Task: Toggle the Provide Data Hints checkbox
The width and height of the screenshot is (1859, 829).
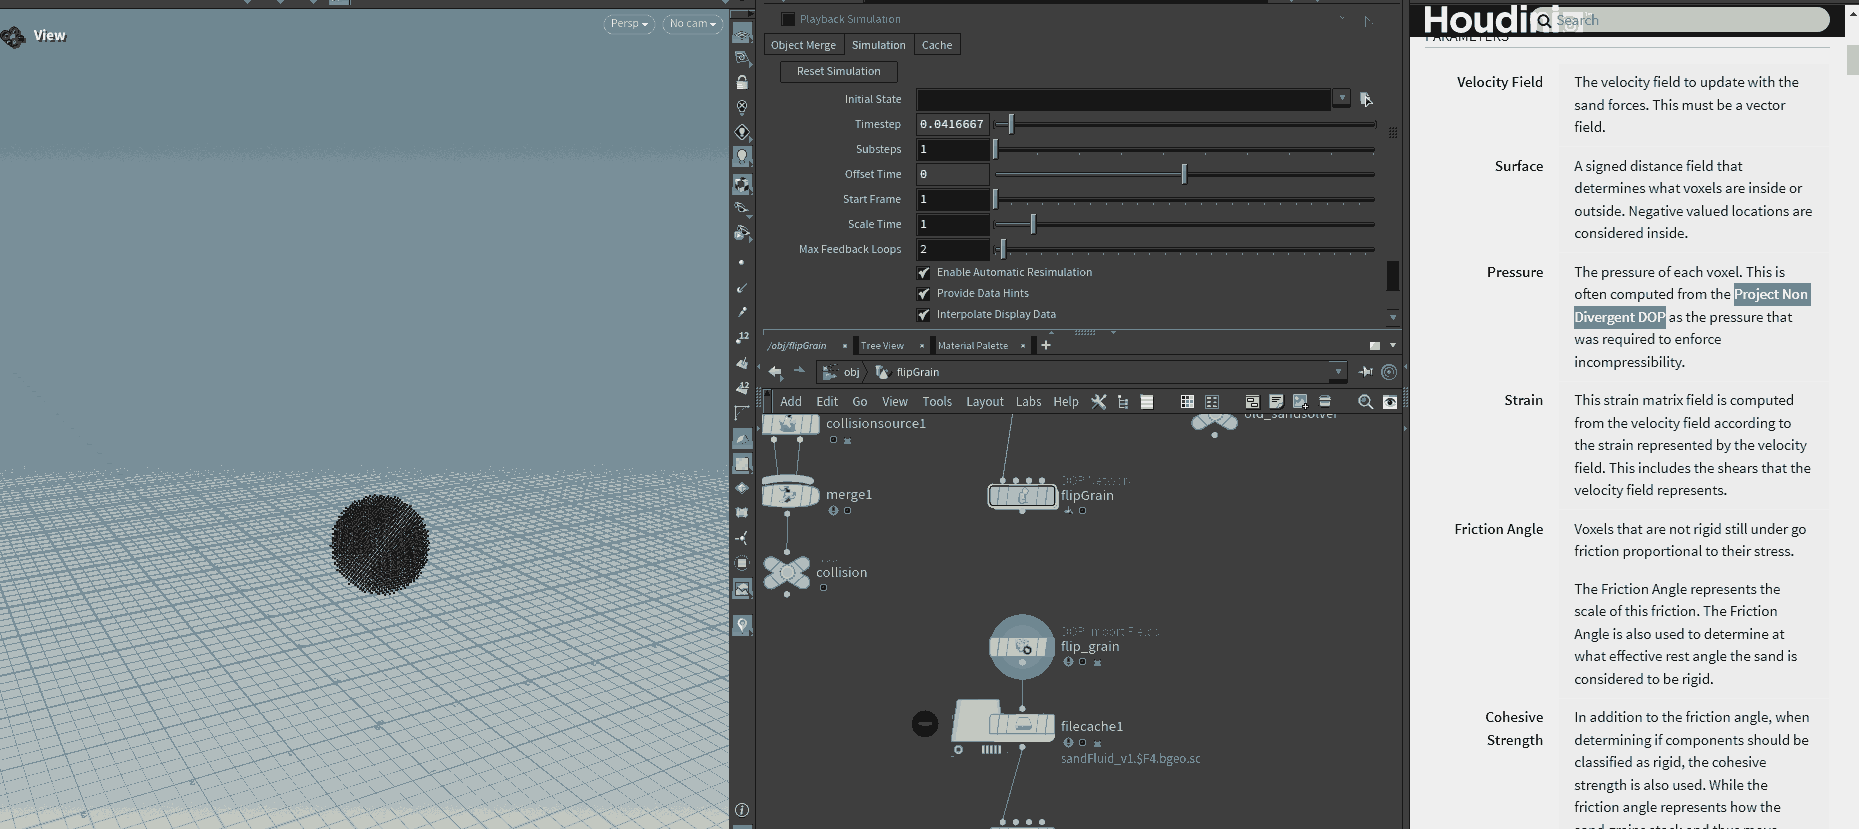Action: (x=924, y=294)
